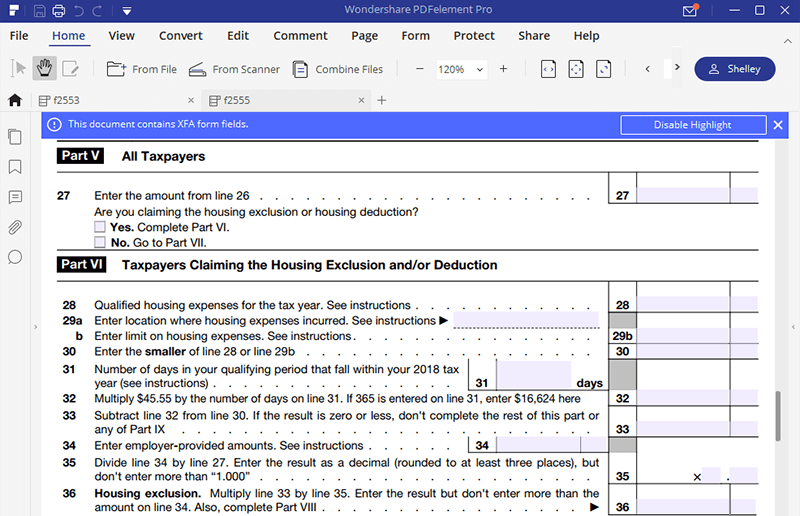Open the page thumbnails panel
800x516 pixels.
tap(15, 137)
